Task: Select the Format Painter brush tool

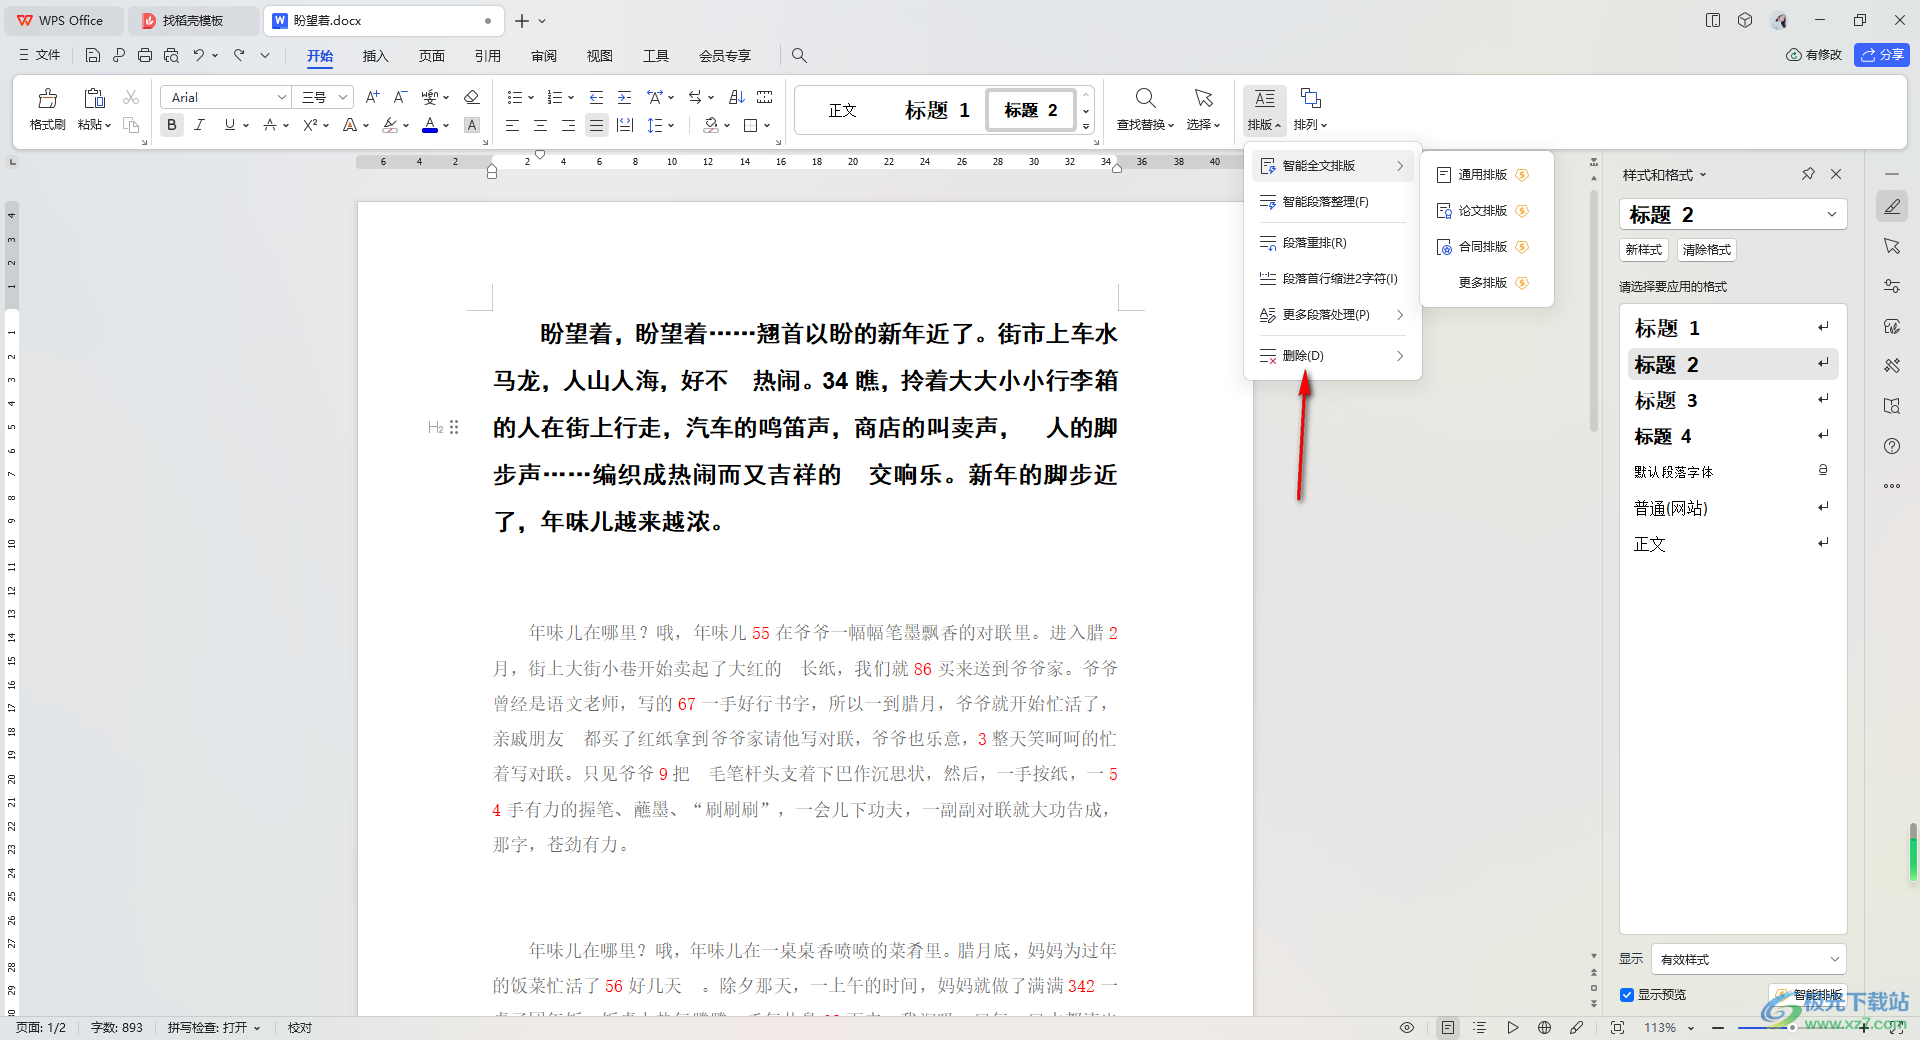Action: pyautogui.click(x=47, y=109)
